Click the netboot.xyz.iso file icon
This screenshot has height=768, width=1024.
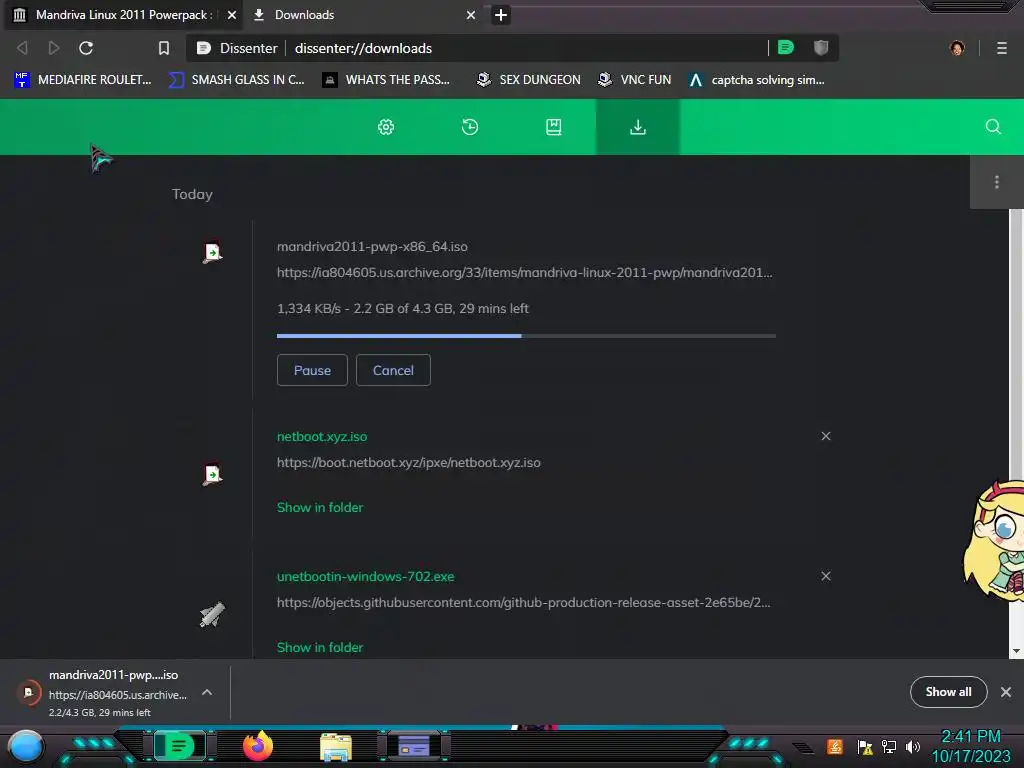point(212,474)
